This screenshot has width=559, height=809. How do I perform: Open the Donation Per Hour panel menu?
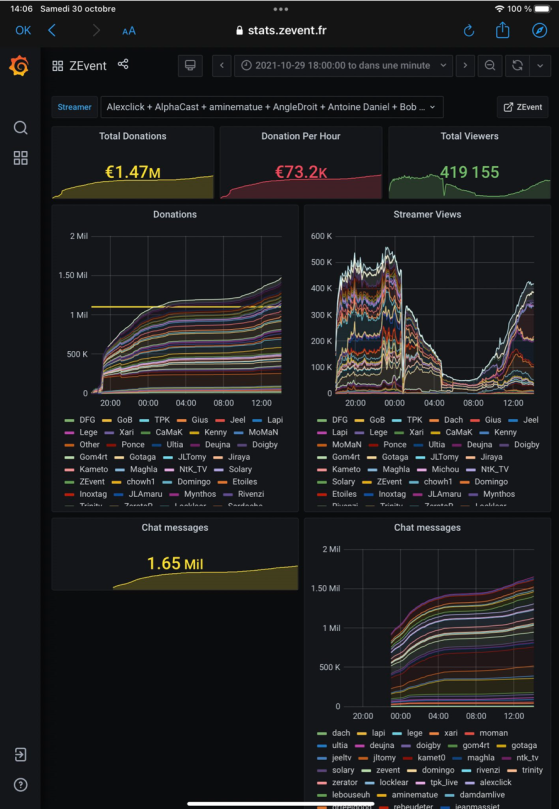coord(301,136)
